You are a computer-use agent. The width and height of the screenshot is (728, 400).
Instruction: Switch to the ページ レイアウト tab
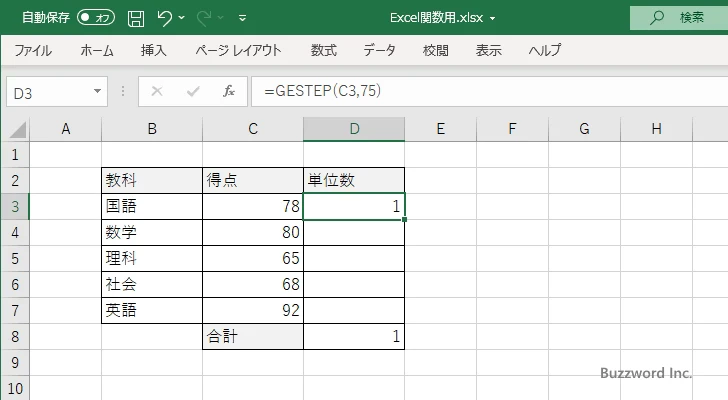click(x=238, y=50)
